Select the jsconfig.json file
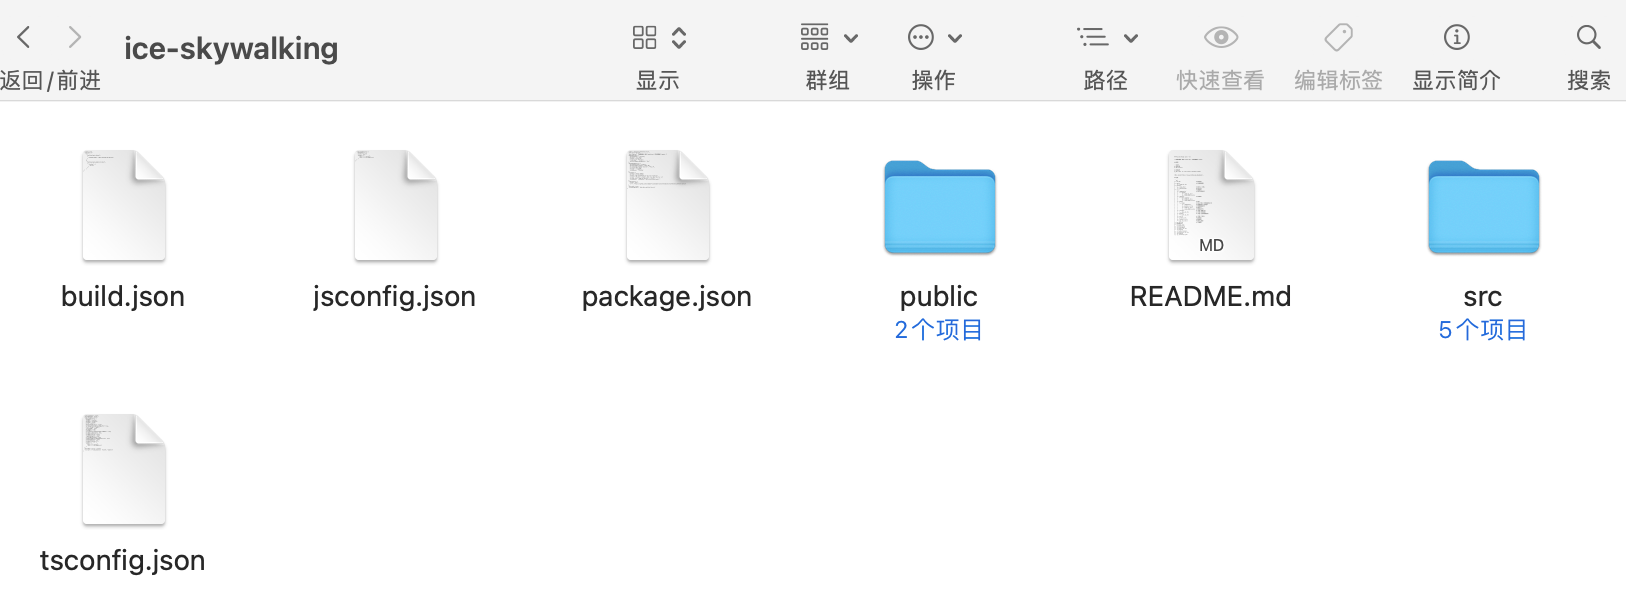Screen dimensions: 1626x604 [395, 206]
